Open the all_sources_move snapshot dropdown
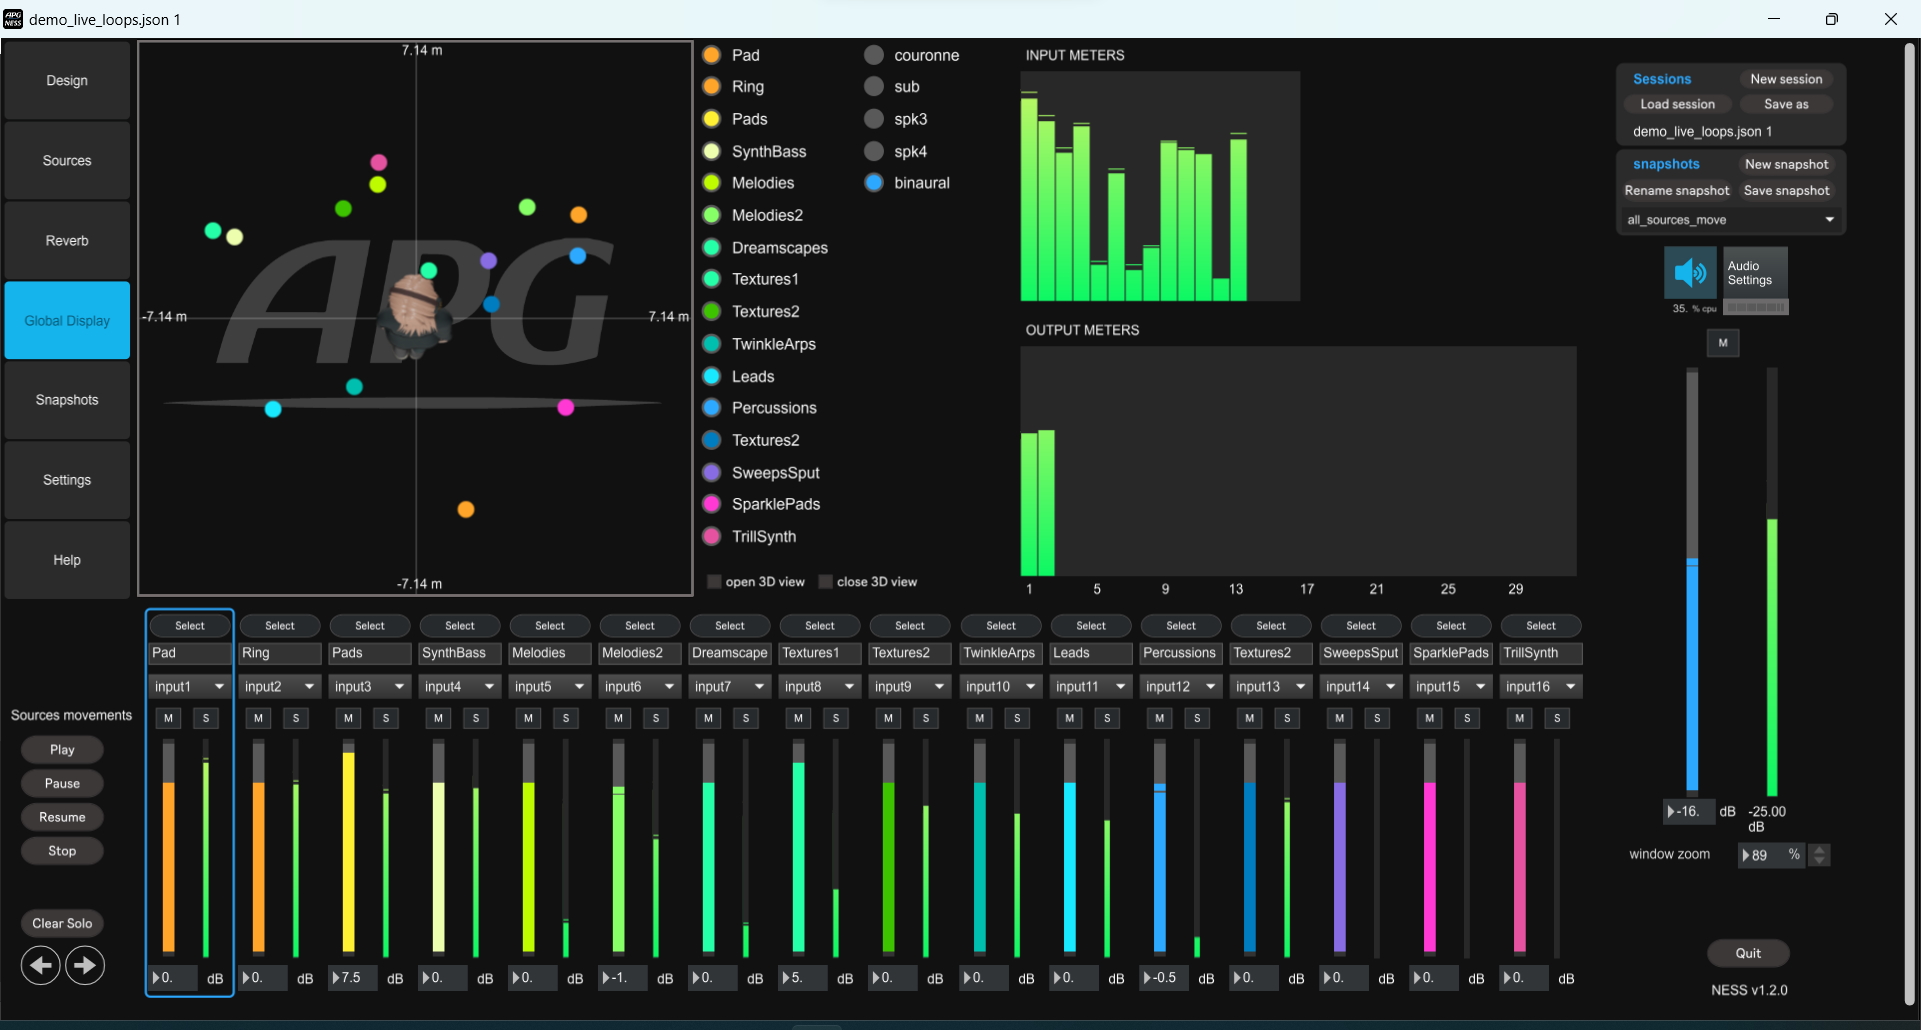1921x1030 pixels. tap(1730, 220)
